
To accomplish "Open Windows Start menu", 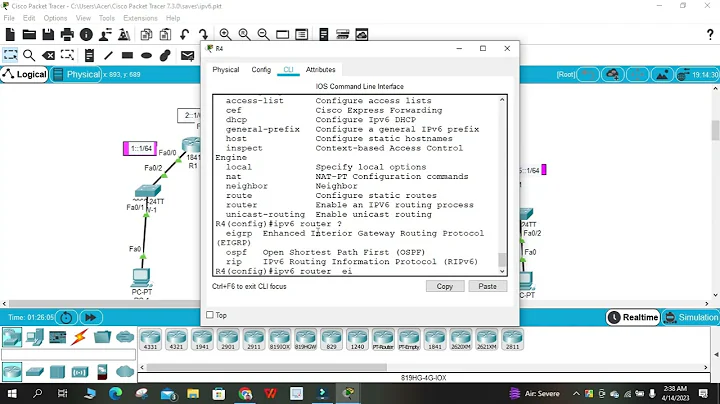I will coord(12,393).
